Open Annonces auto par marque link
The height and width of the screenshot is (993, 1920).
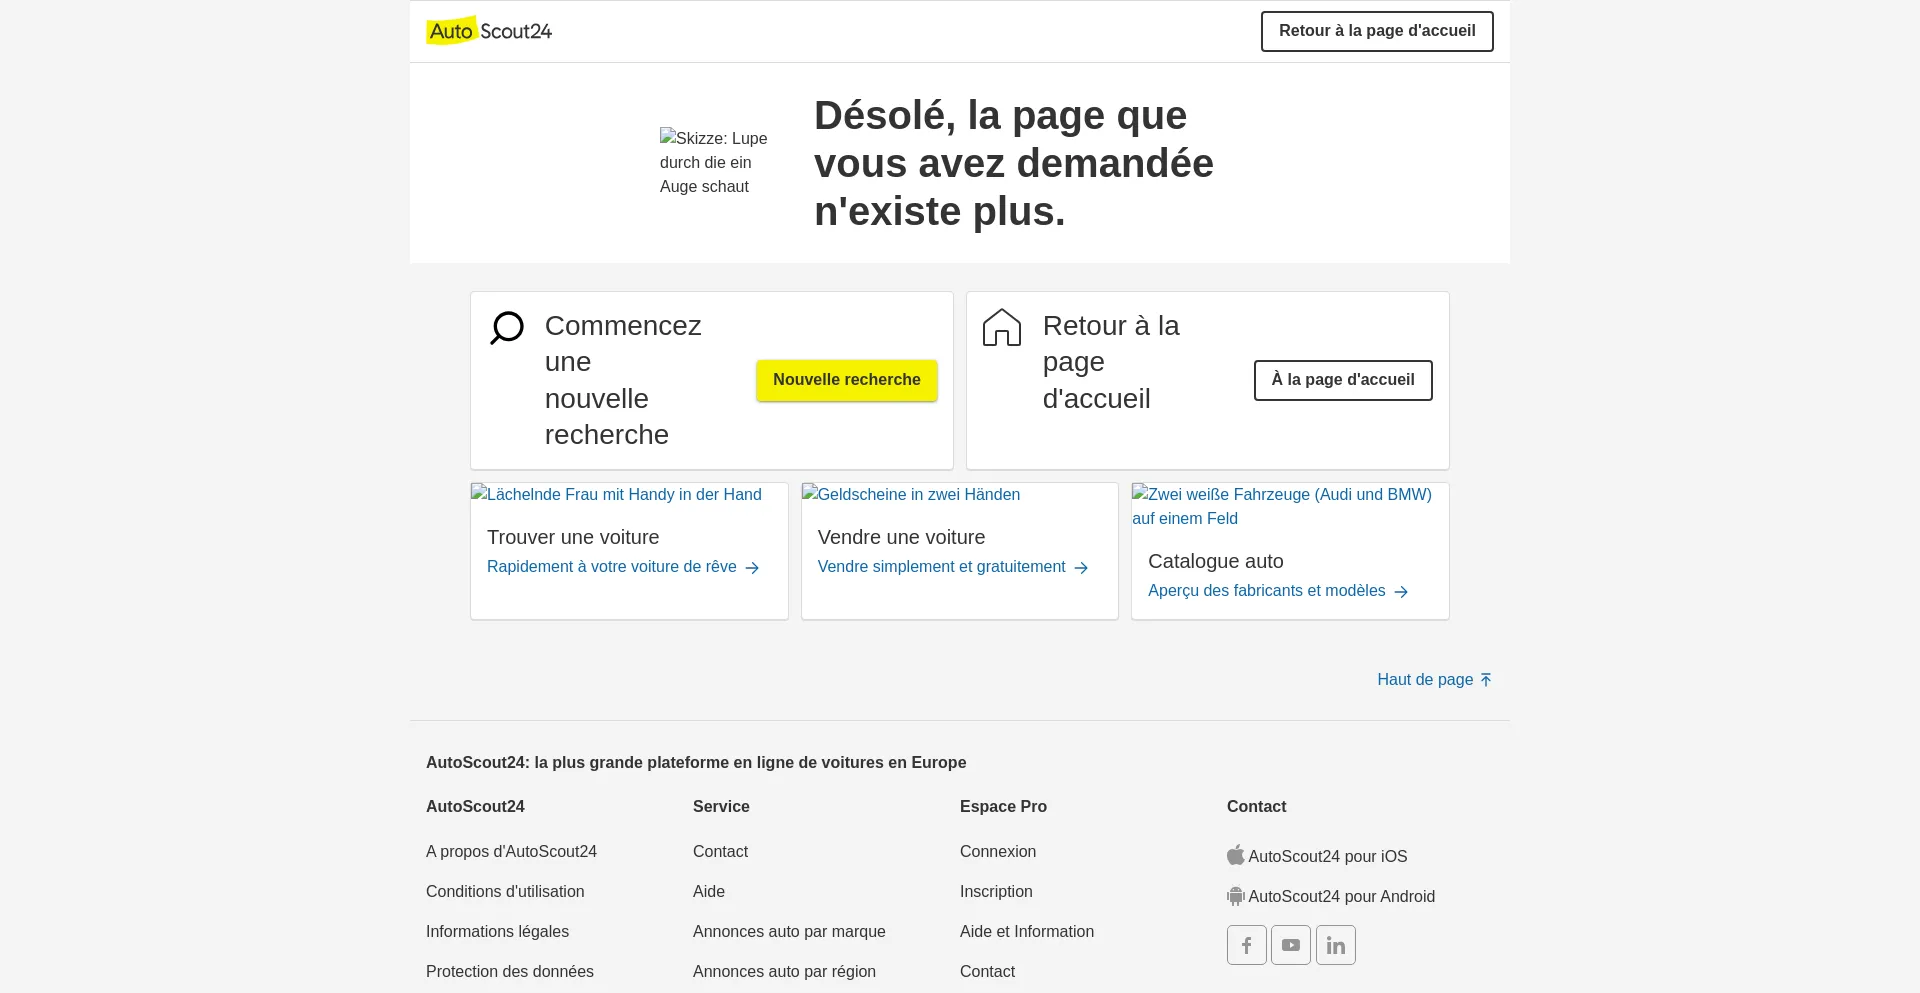(x=789, y=931)
